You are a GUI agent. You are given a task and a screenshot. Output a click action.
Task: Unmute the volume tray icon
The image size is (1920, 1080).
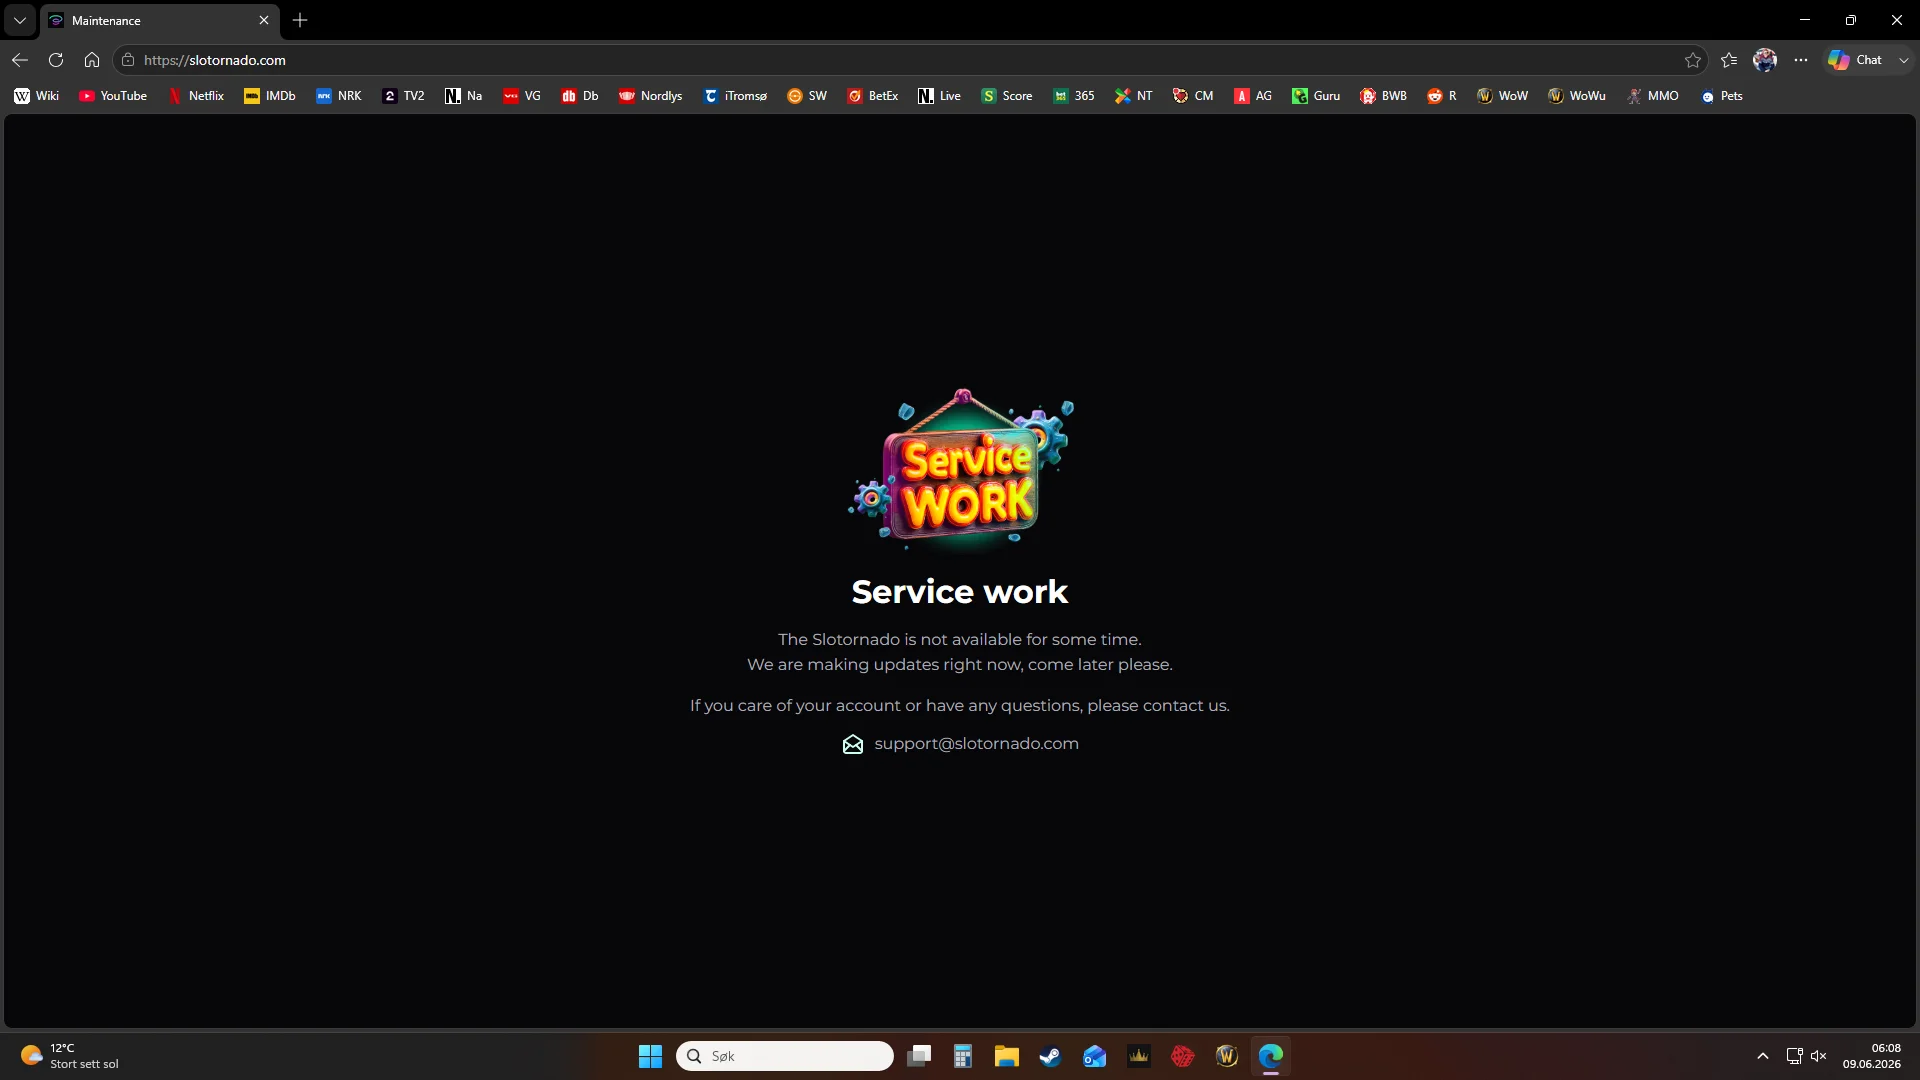(1819, 1056)
